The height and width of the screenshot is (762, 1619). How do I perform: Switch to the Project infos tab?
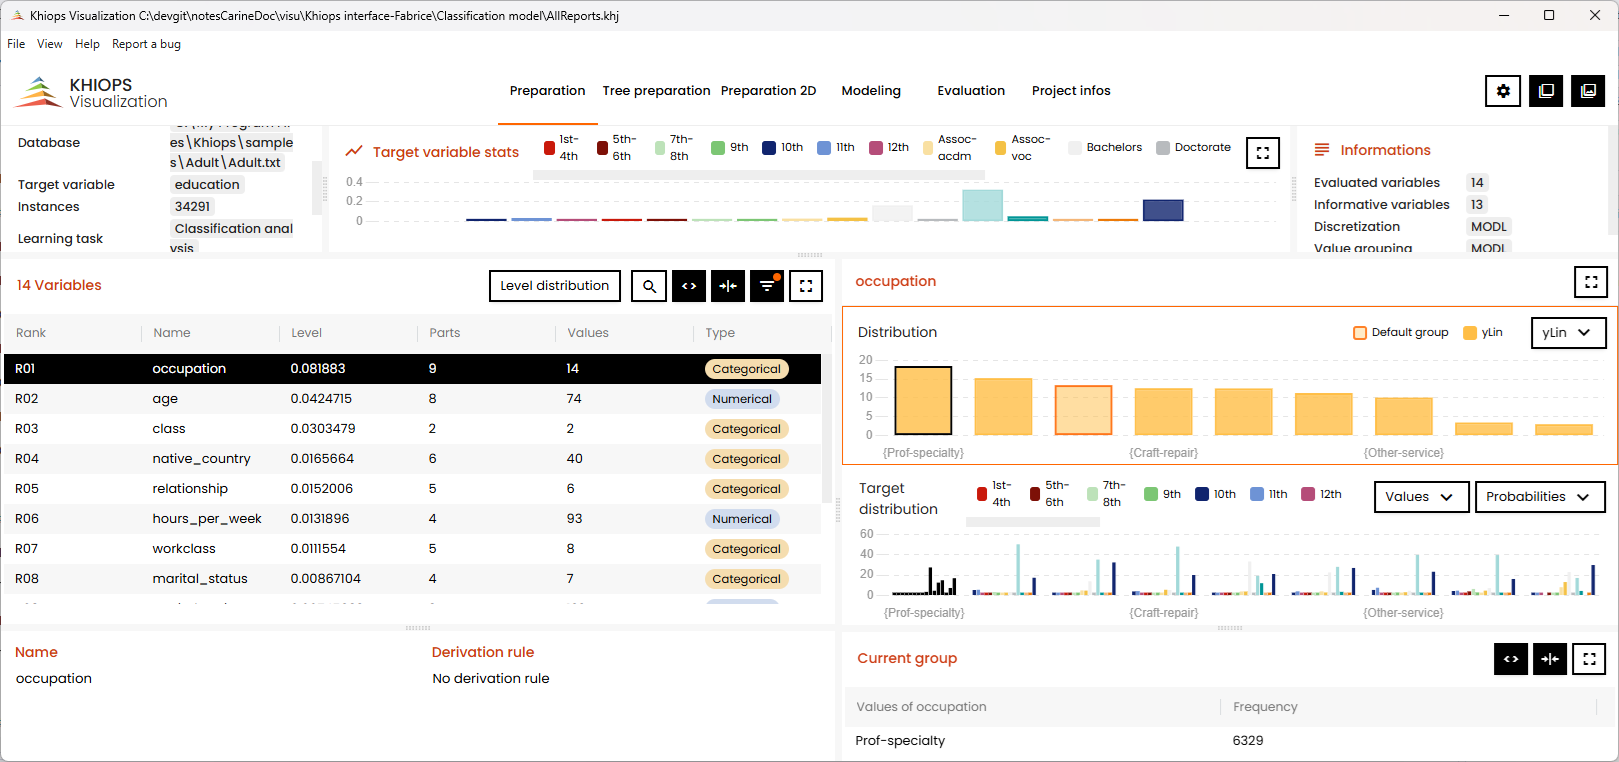coord(1071,91)
